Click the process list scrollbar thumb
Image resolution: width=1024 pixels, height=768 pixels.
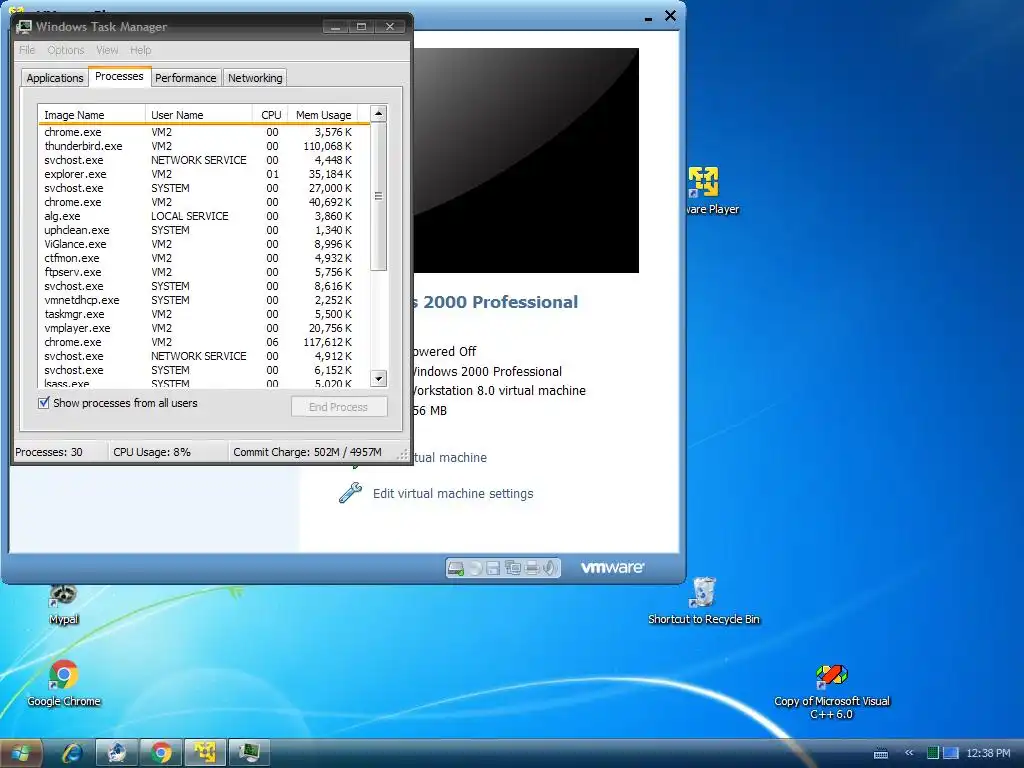tap(379, 196)
